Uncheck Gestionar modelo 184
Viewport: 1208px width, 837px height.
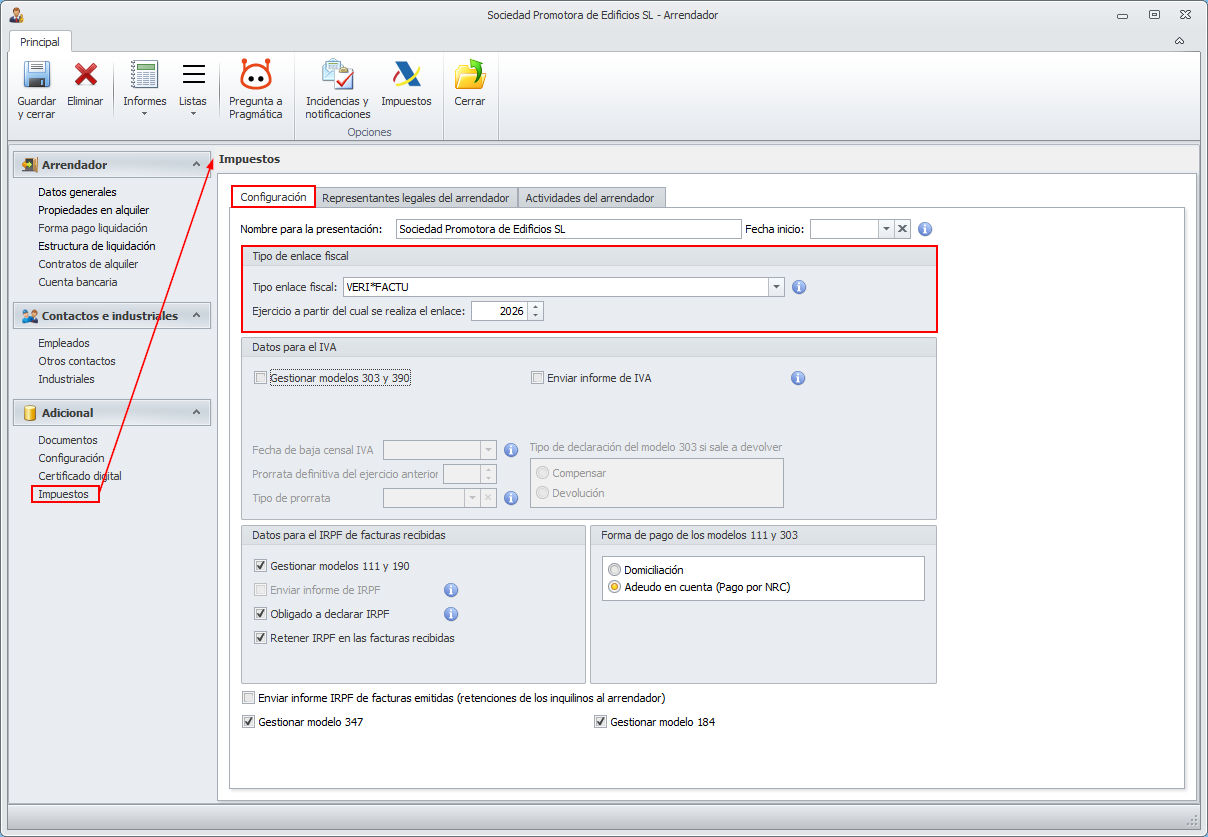[x=601, y=722]
